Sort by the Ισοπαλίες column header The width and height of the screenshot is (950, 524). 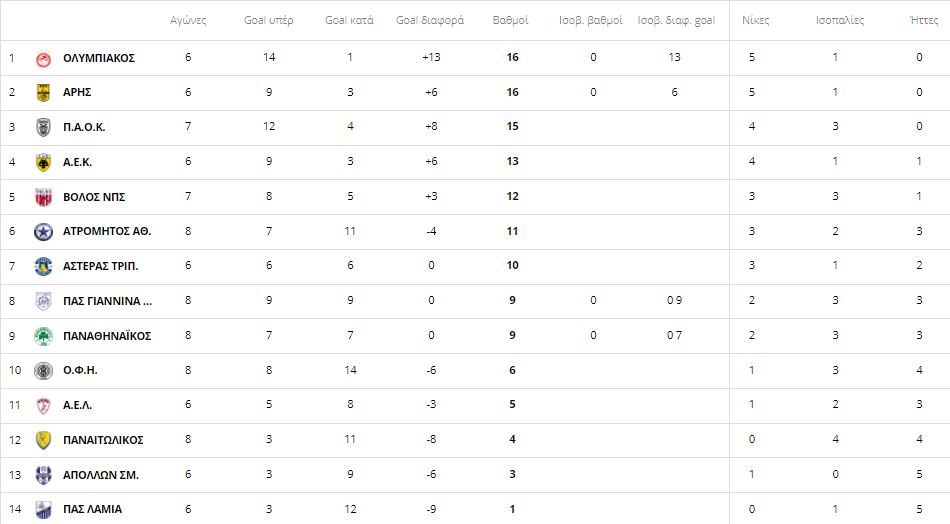coord(840,20)
